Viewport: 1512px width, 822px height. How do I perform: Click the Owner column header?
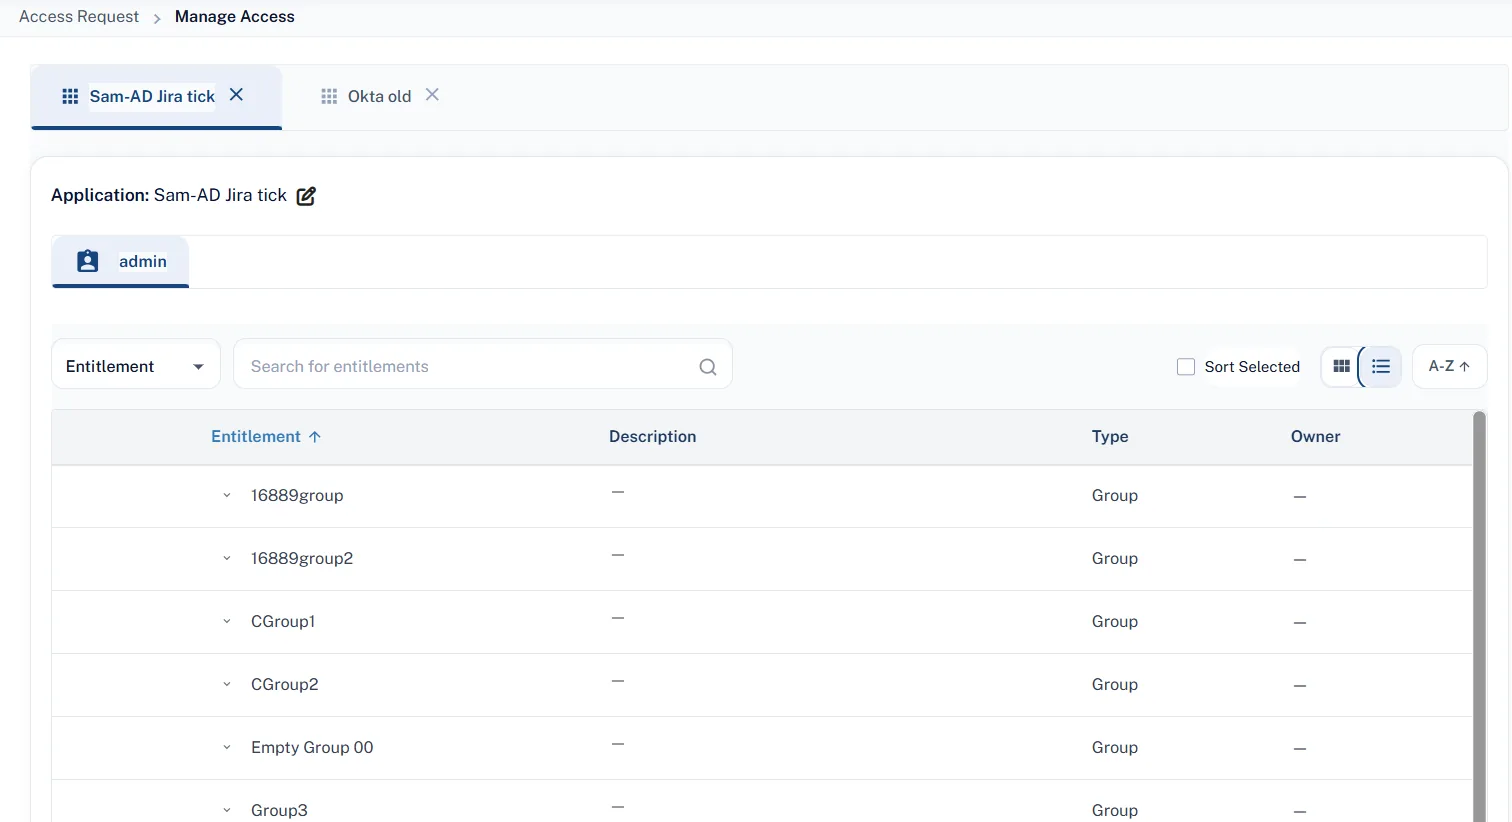coord(1316,437)
